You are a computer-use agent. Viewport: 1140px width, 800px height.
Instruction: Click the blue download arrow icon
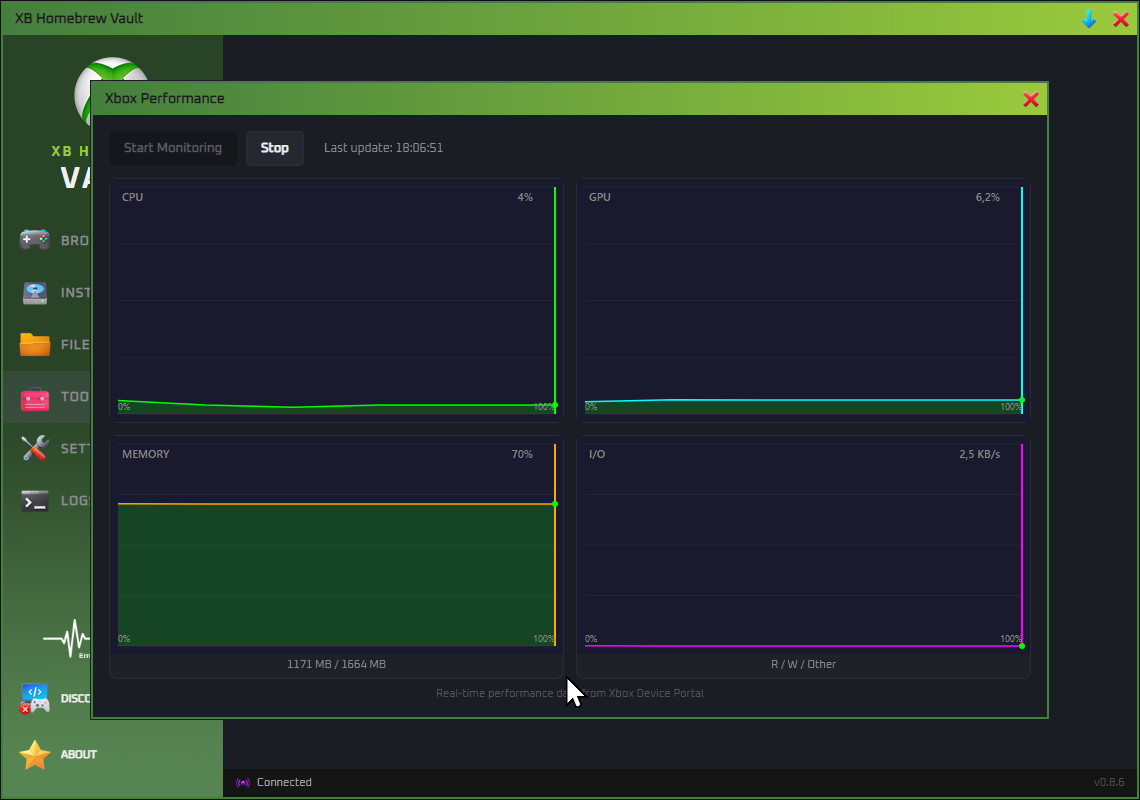point(1089,19)
